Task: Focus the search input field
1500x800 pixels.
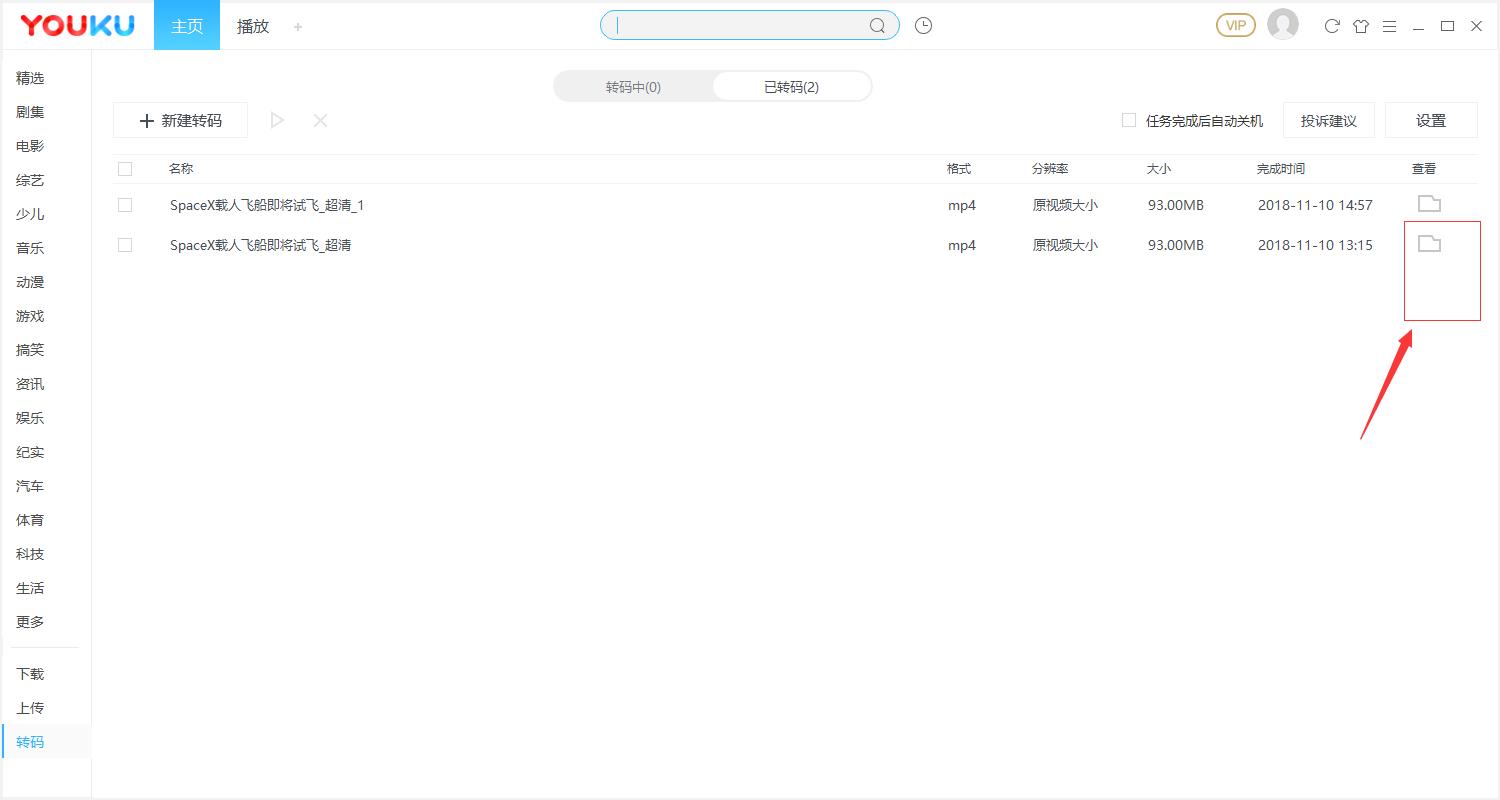Action: 735,26
